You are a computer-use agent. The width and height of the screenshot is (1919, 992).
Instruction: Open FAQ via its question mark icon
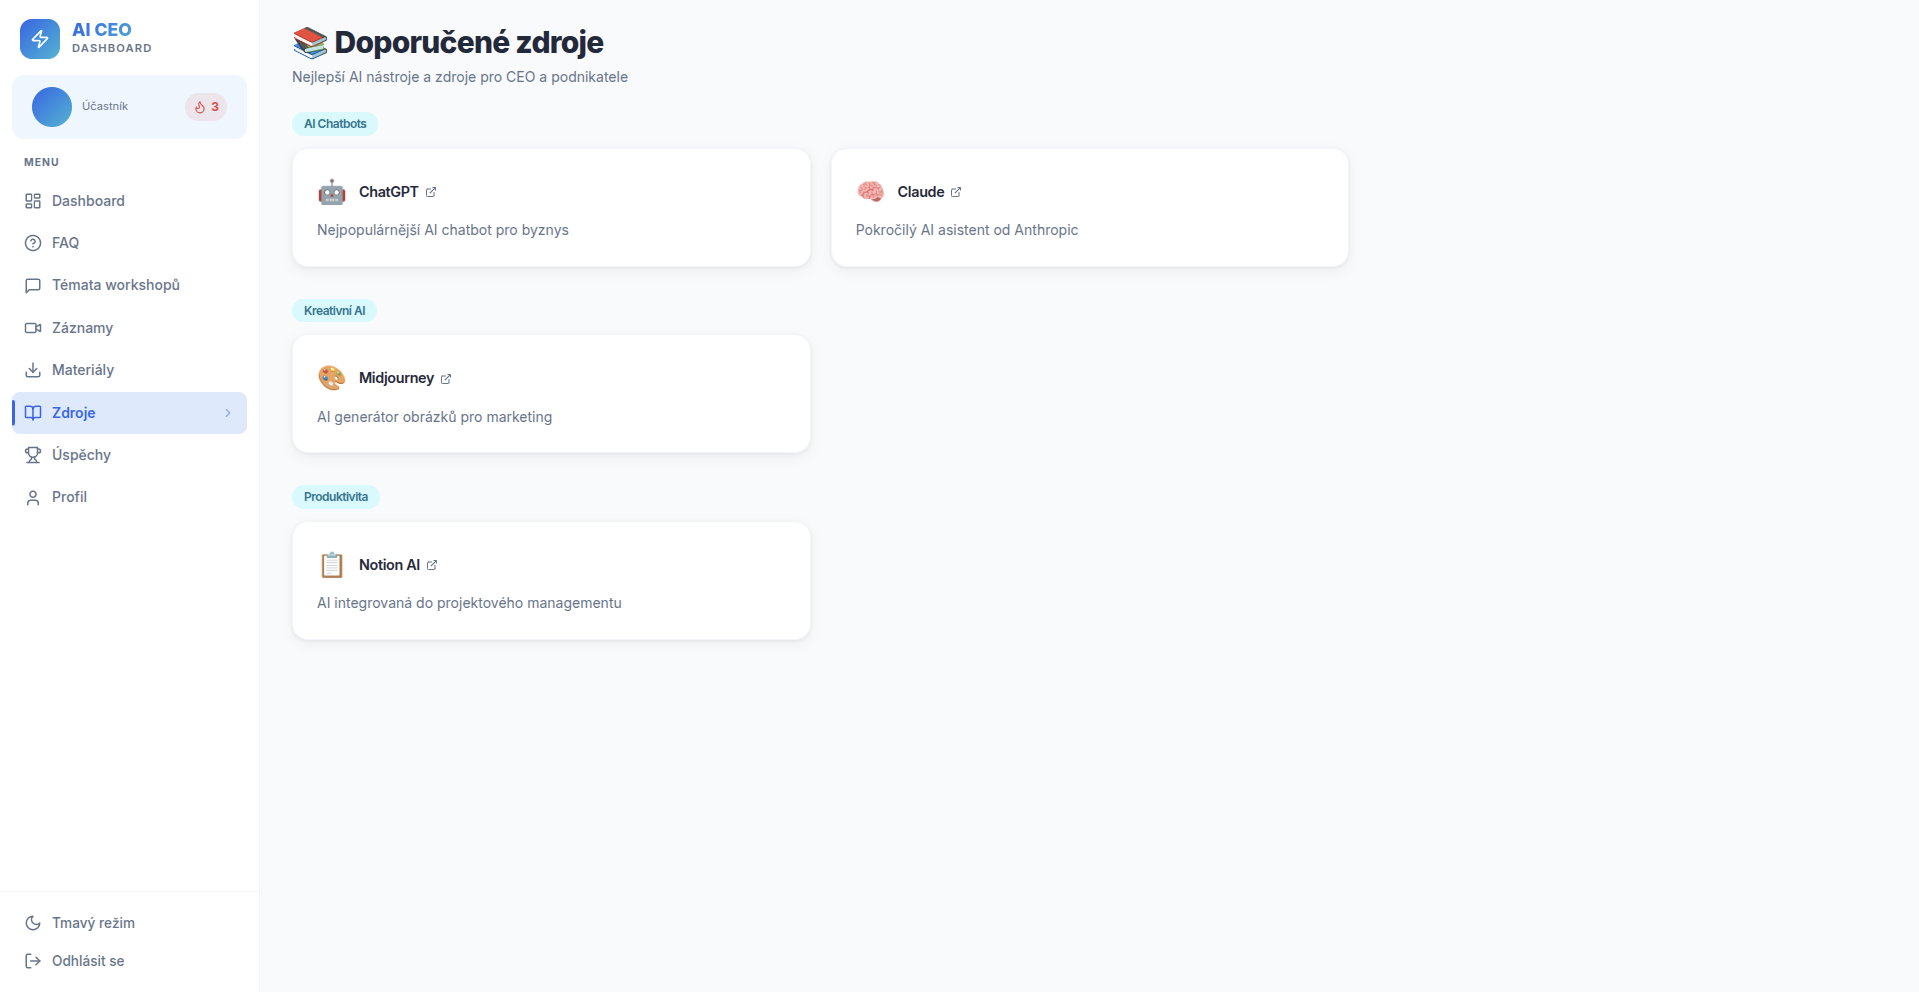[33, 243]
